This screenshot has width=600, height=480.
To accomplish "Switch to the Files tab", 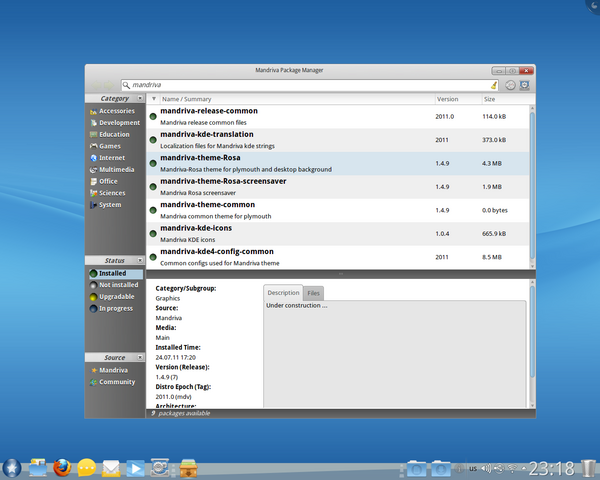I will [314, 293].
